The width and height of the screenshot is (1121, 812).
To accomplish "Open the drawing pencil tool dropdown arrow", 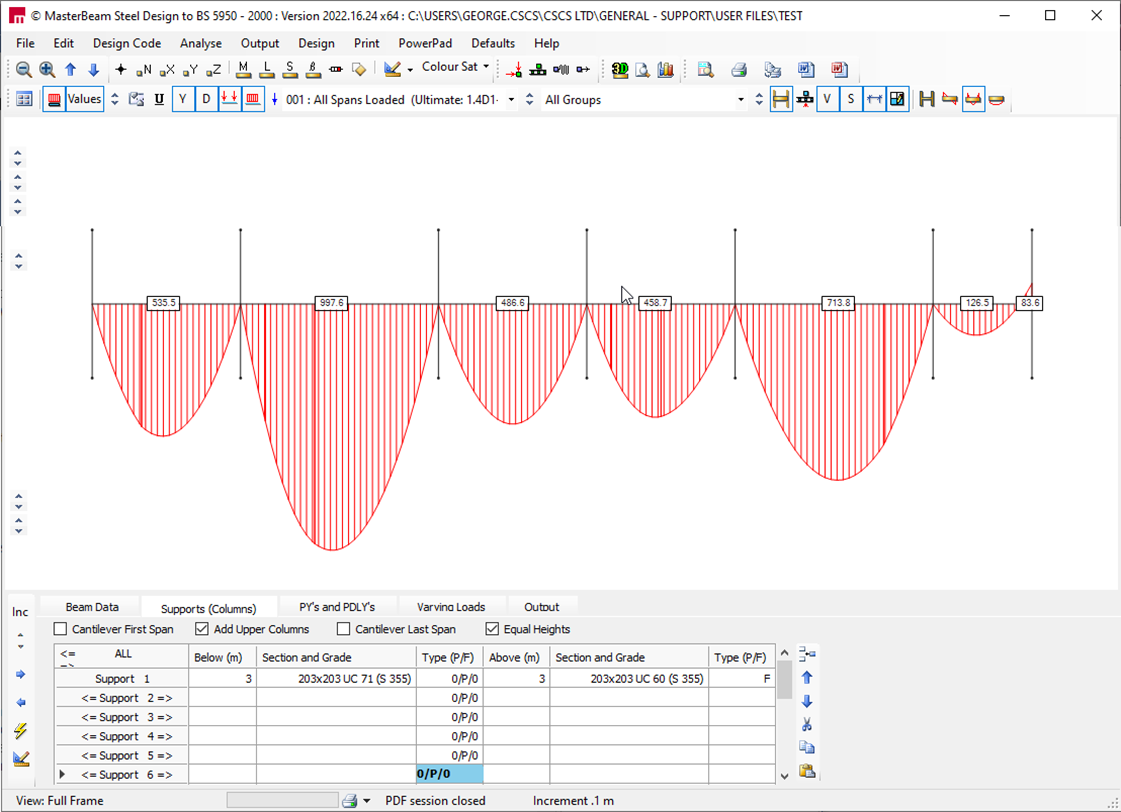I will click(x=410, y=69).
